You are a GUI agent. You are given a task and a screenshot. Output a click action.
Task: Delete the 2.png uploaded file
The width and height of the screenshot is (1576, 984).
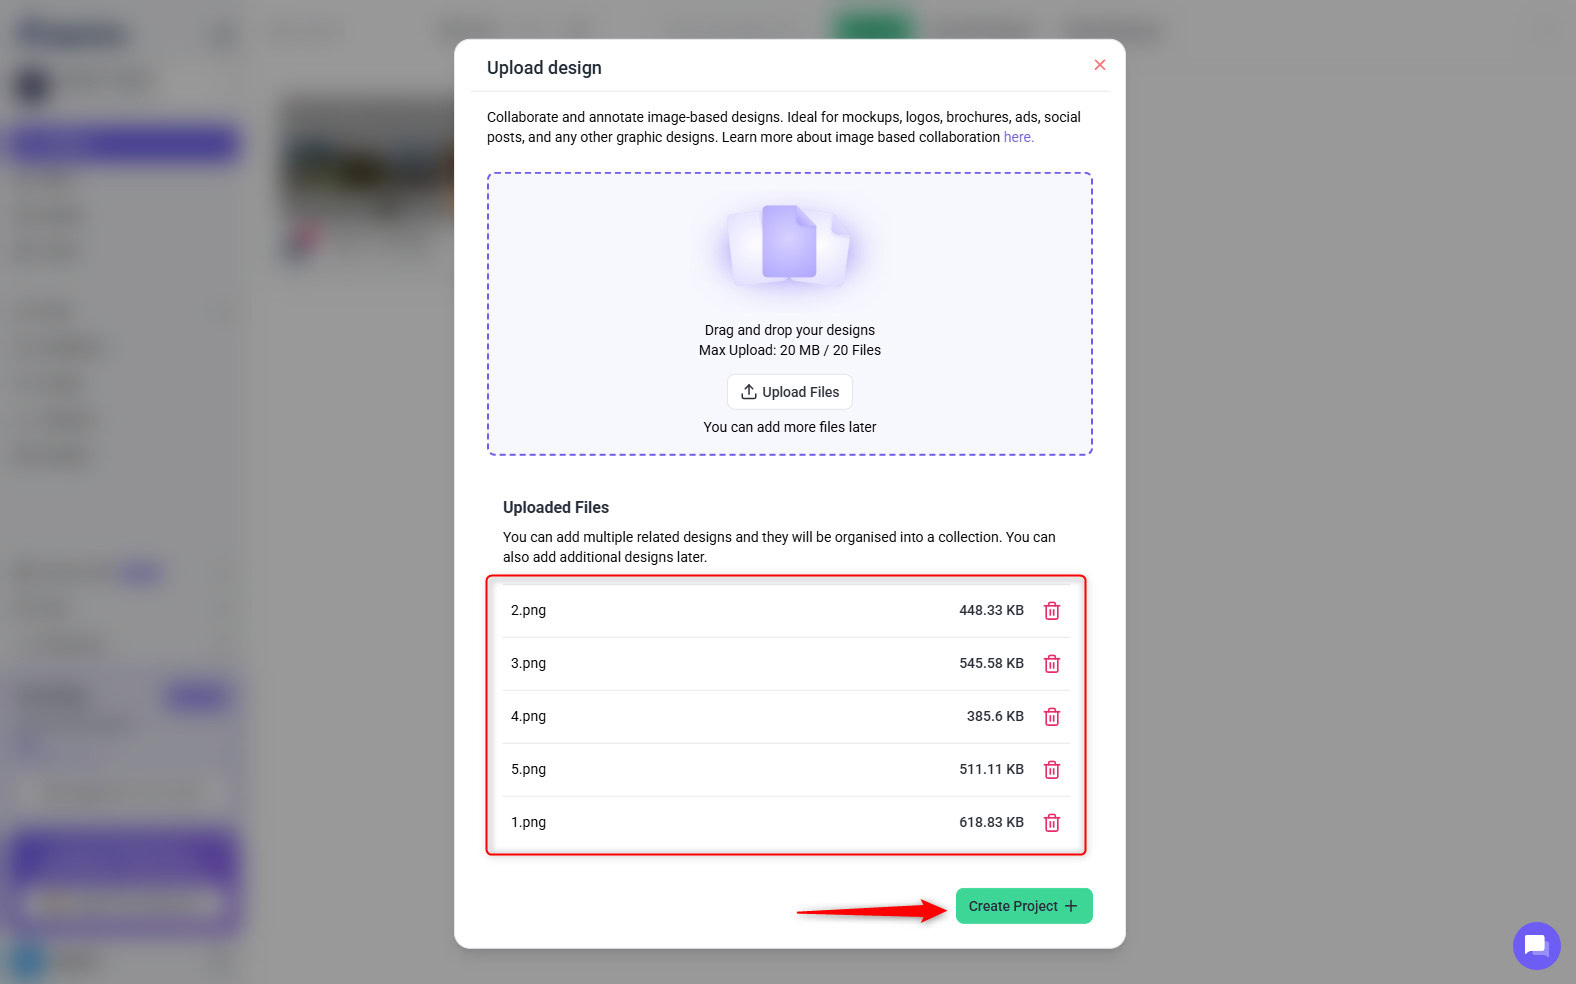pos(1051,611)
